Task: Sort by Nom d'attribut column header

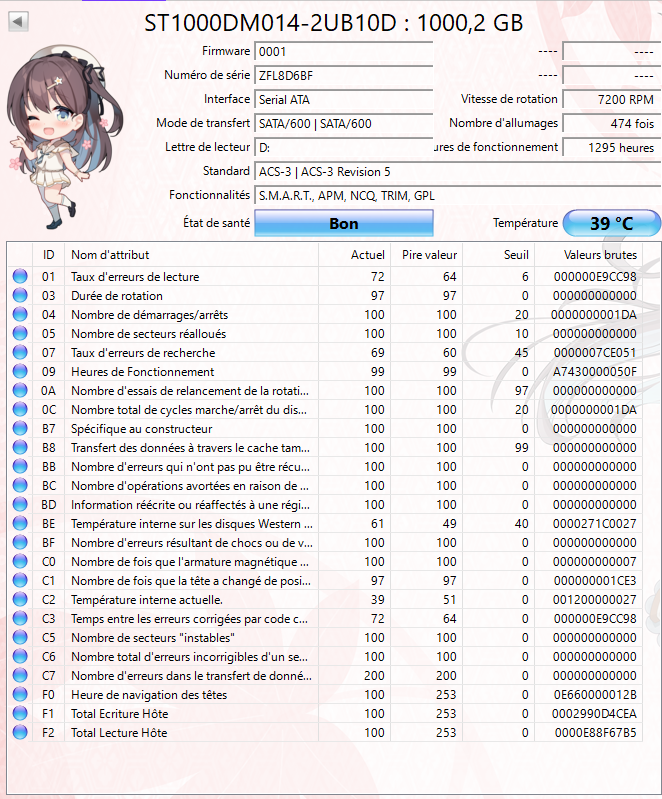Action: coord(192,255)
